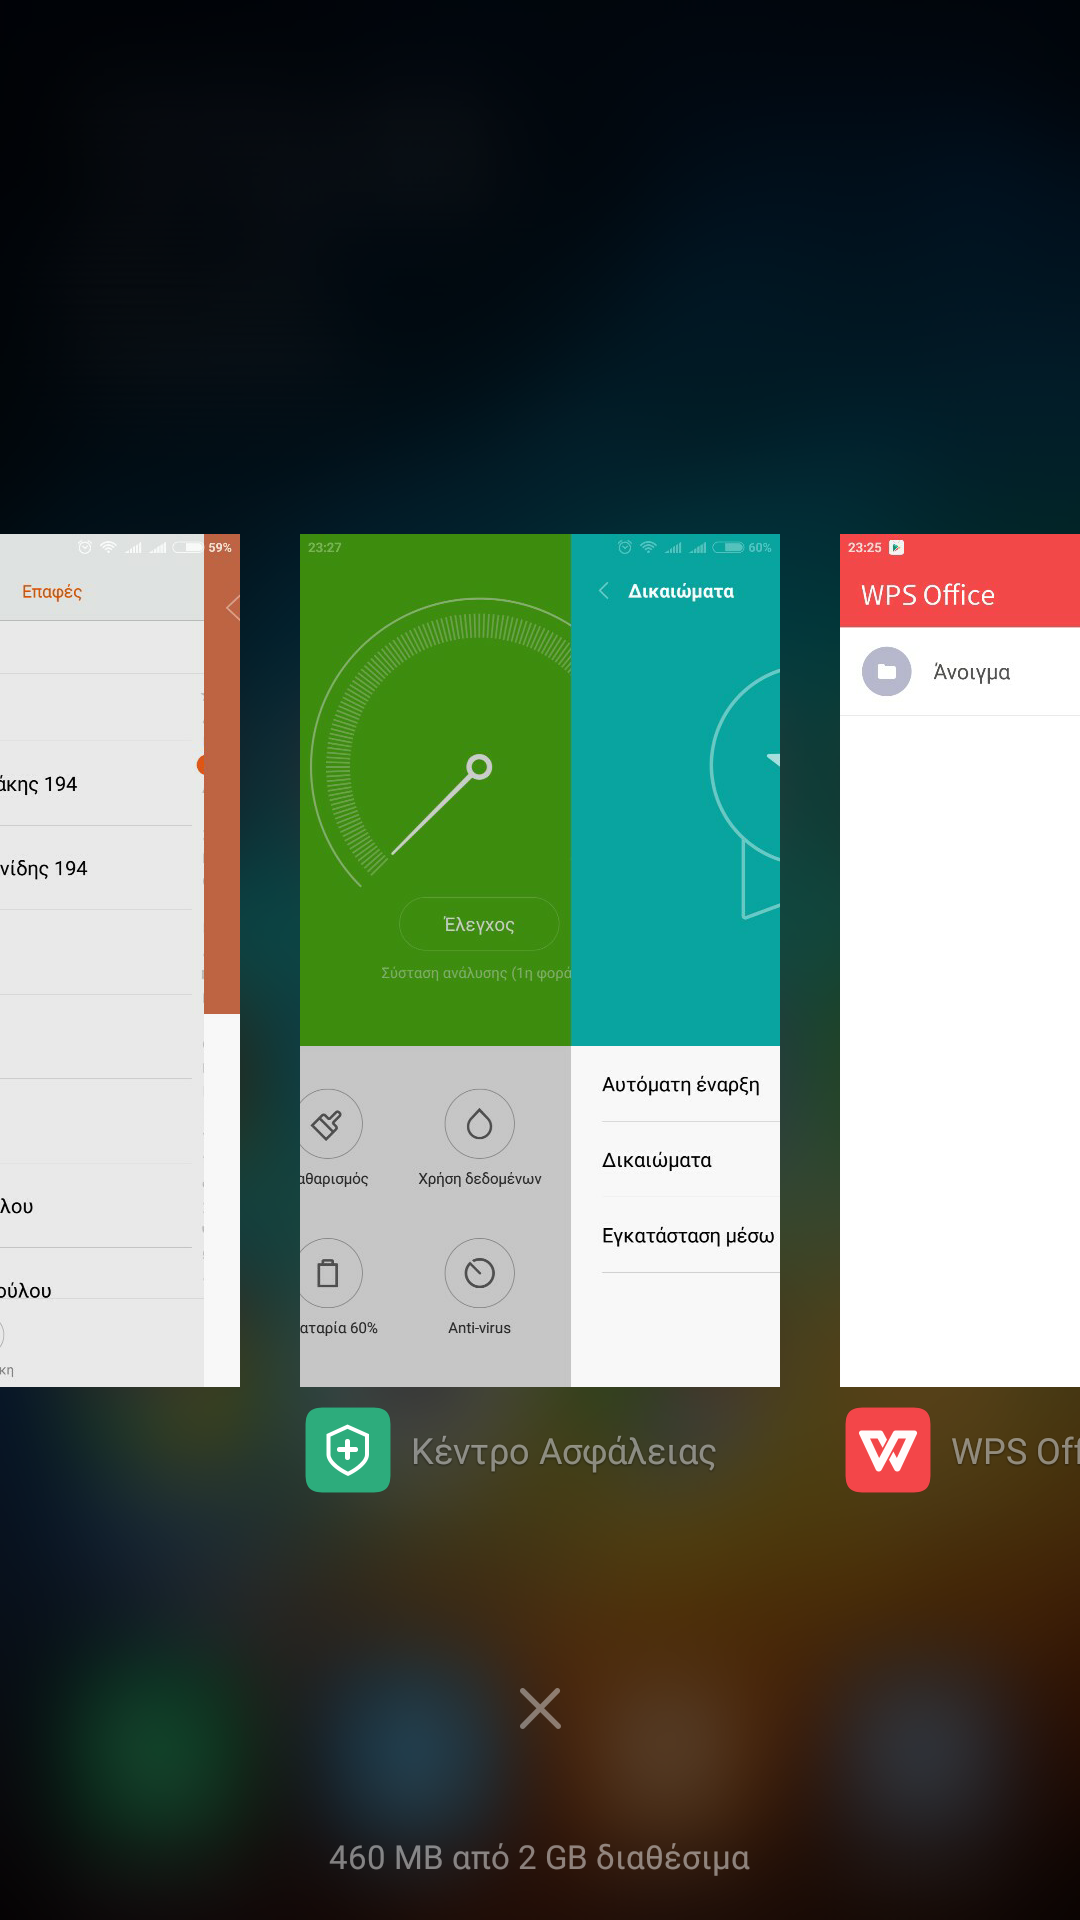1080x1920 pixels.
Task: Tap the Άνοιγμα label in WPS Office
Action: point(971,672)
